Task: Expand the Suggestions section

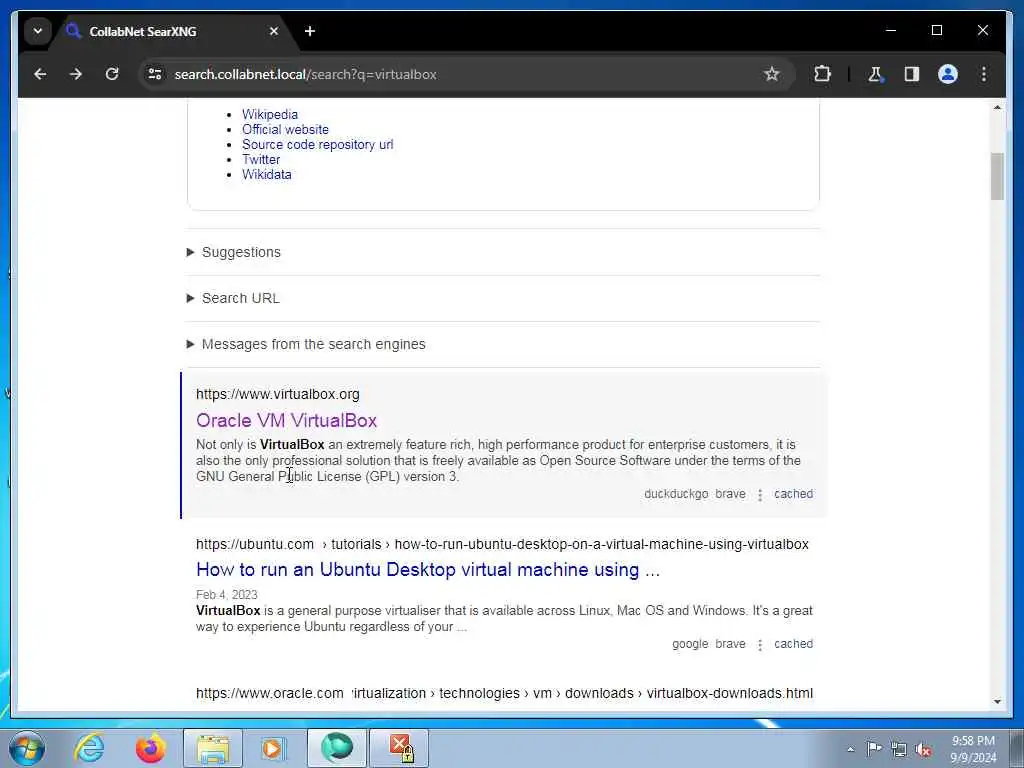Action: pos(234,252)
